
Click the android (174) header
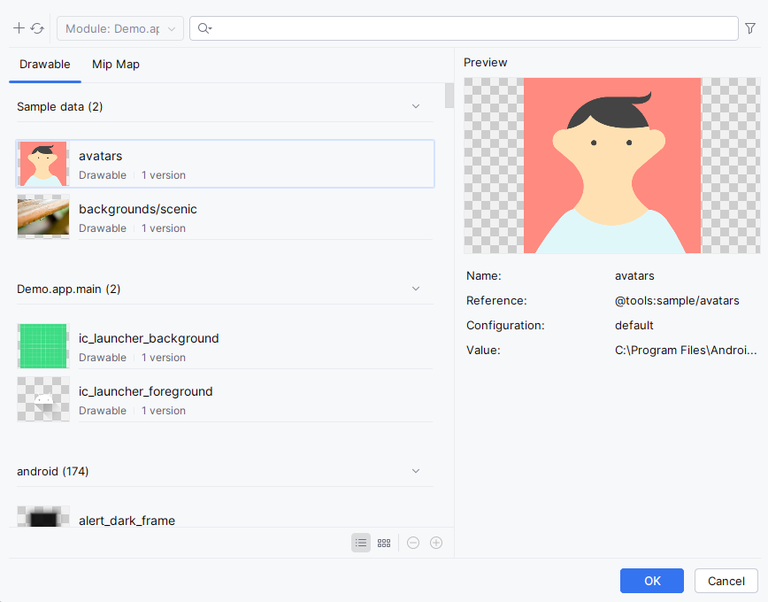pos(52,471)
